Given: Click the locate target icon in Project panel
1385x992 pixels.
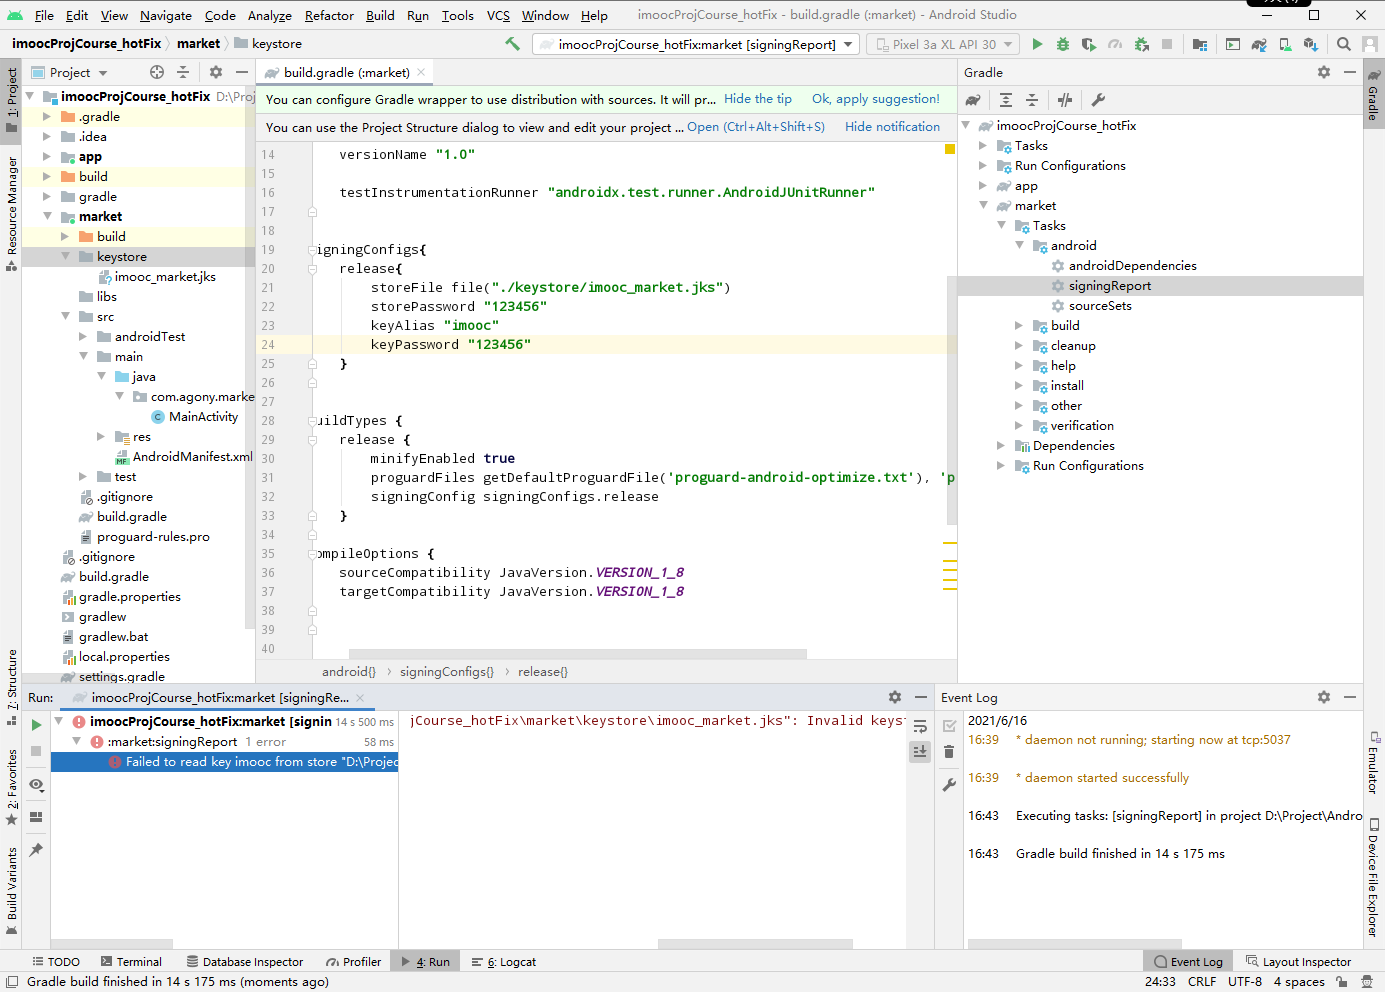Looking at the screenshot, I should [x=157, y=72].
